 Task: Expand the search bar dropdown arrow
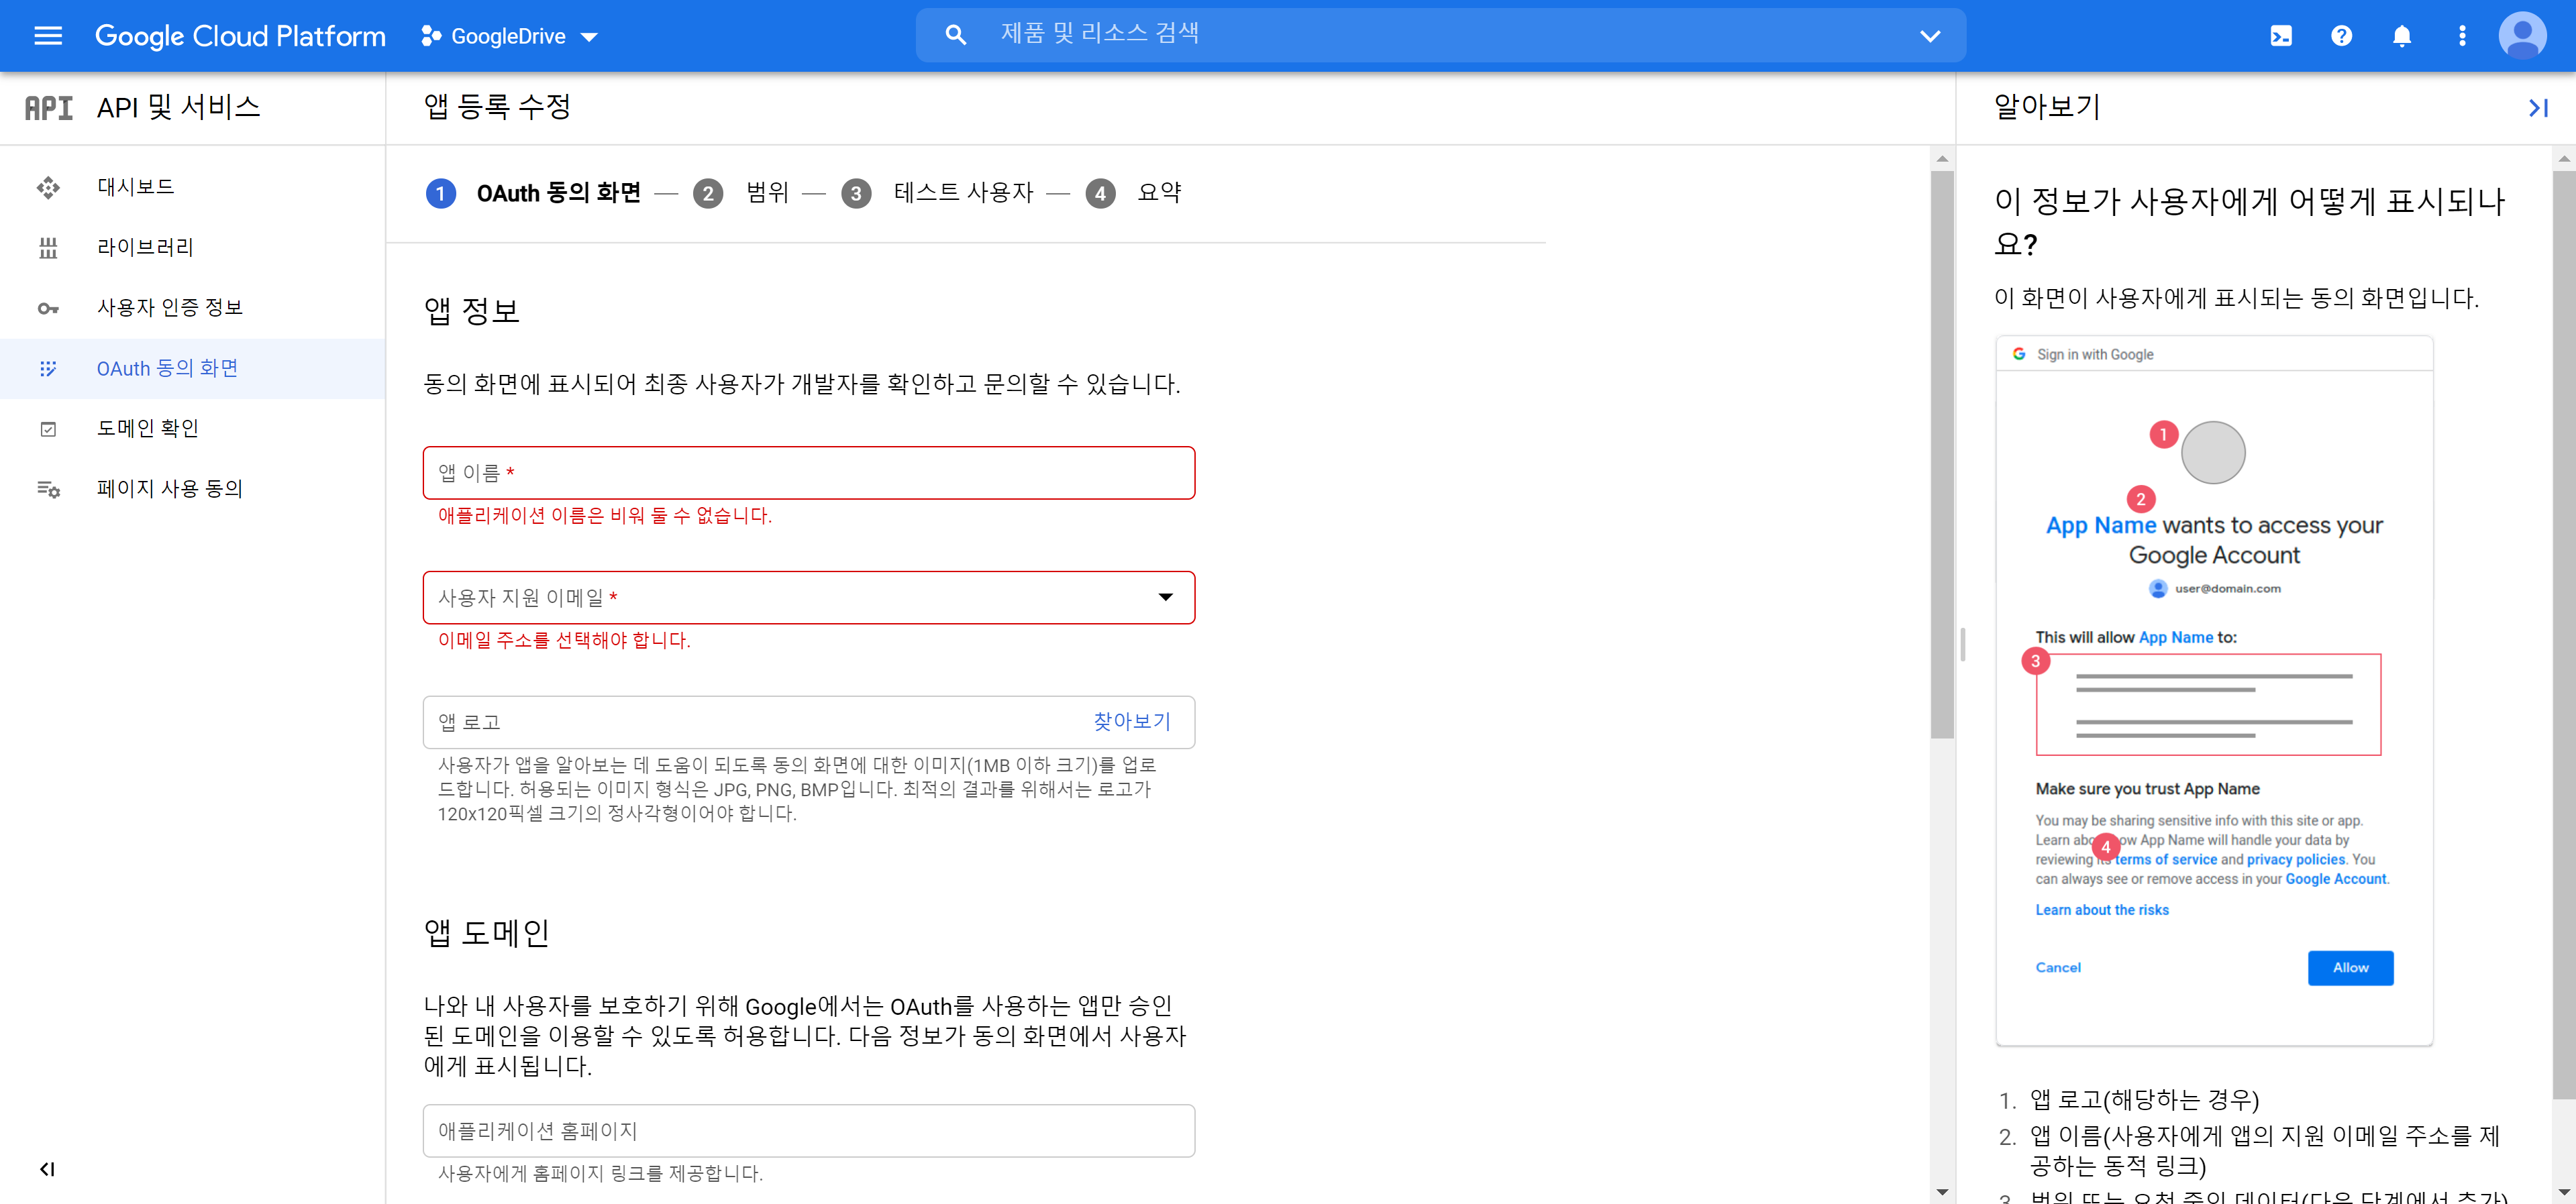point(1930,36)
